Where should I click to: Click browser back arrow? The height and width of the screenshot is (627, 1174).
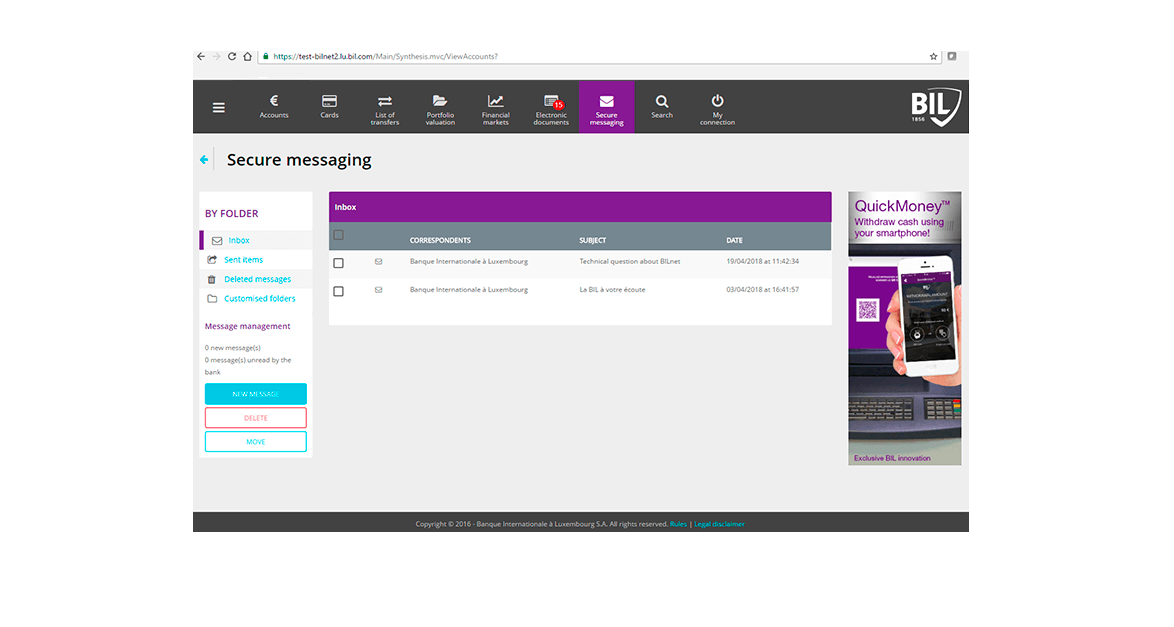201,56
